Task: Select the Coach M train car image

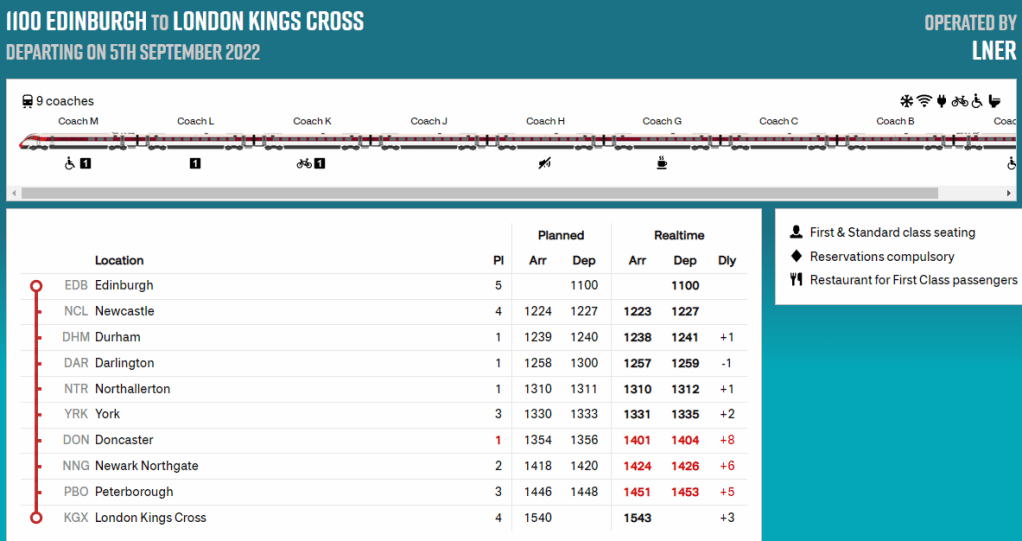Action: [x=79, y=141]
